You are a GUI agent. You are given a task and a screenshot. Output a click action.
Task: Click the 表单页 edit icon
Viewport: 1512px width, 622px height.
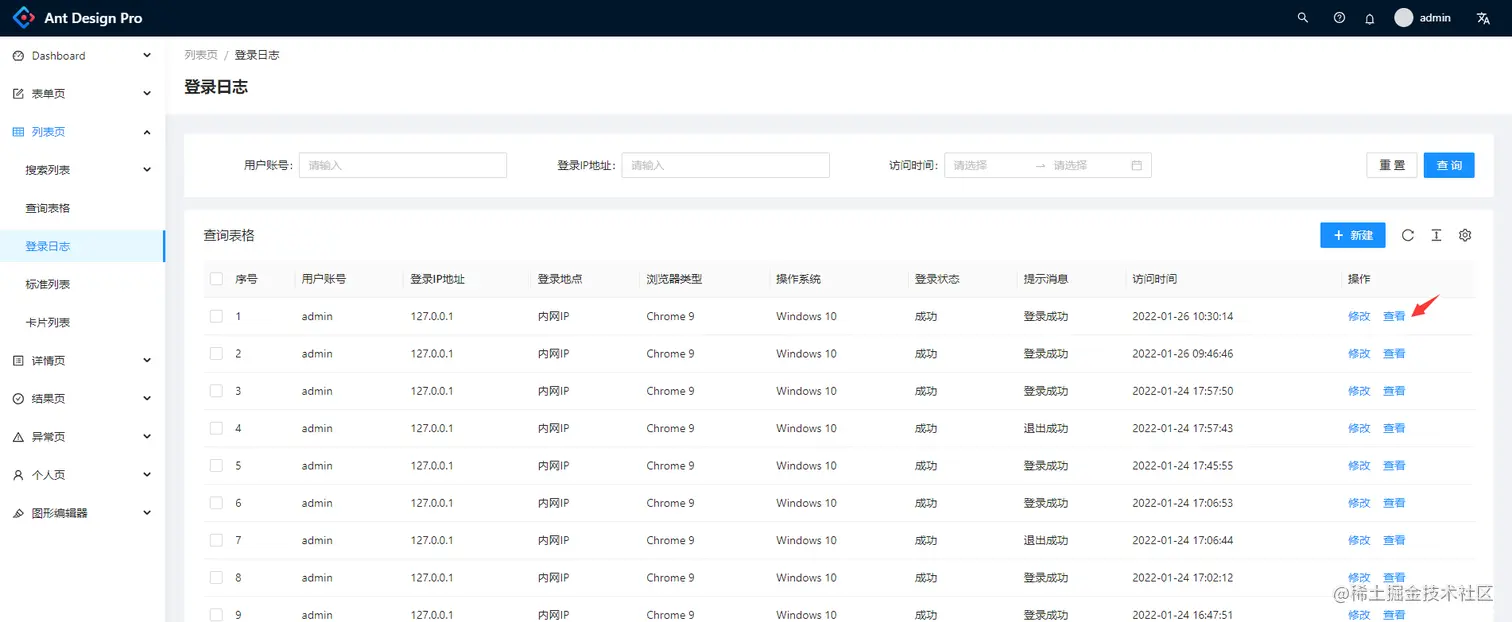point(18,94)
